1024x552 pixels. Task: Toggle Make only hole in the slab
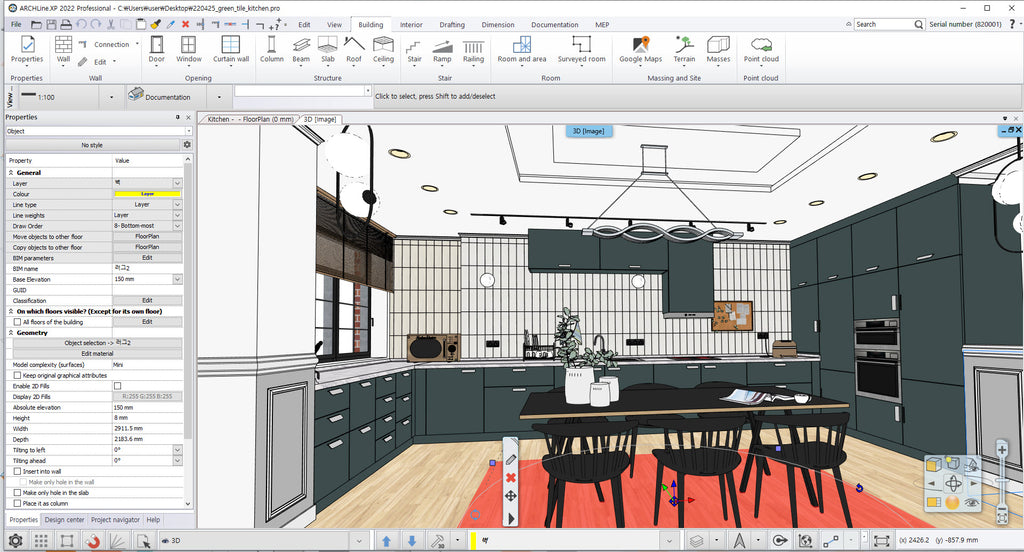click(18, 493)
